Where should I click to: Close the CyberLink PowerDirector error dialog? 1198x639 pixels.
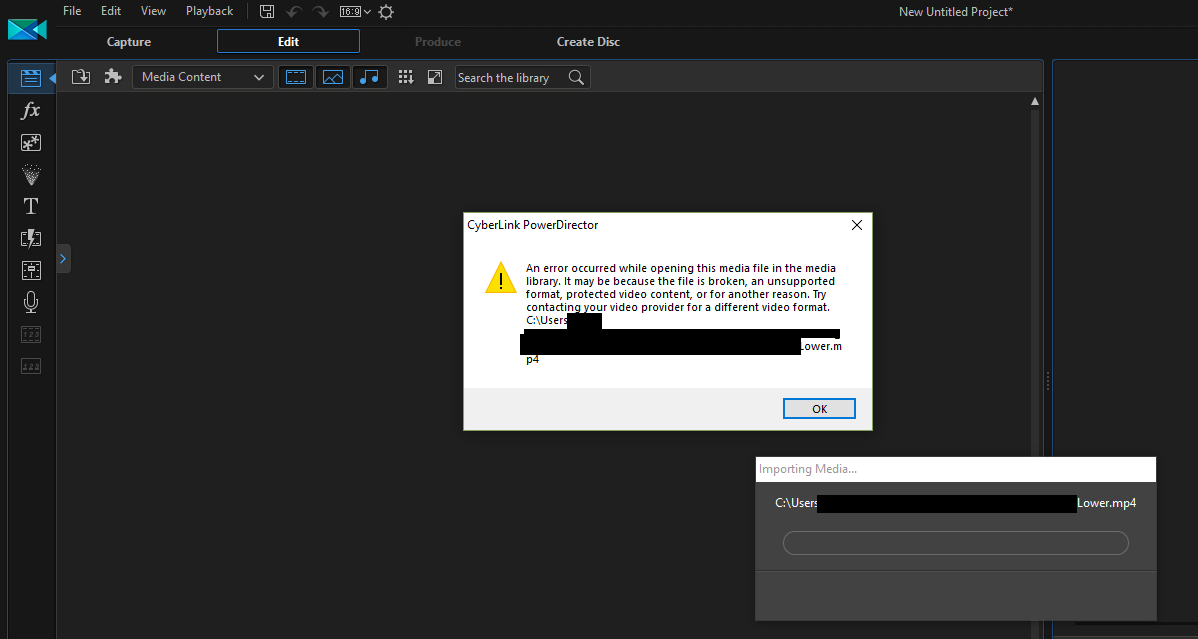tap(856, 225)
